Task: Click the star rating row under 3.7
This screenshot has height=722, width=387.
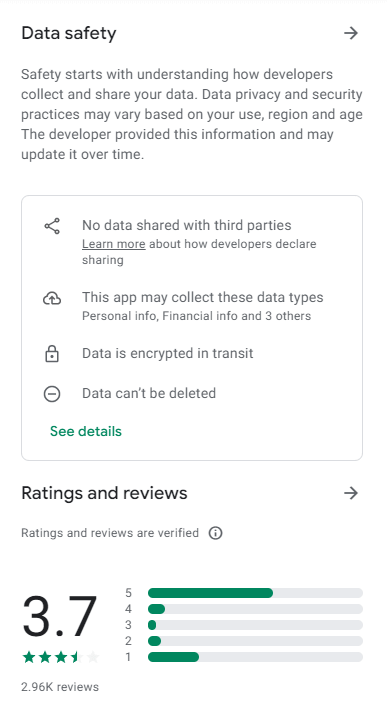Action: click(61, 657)
